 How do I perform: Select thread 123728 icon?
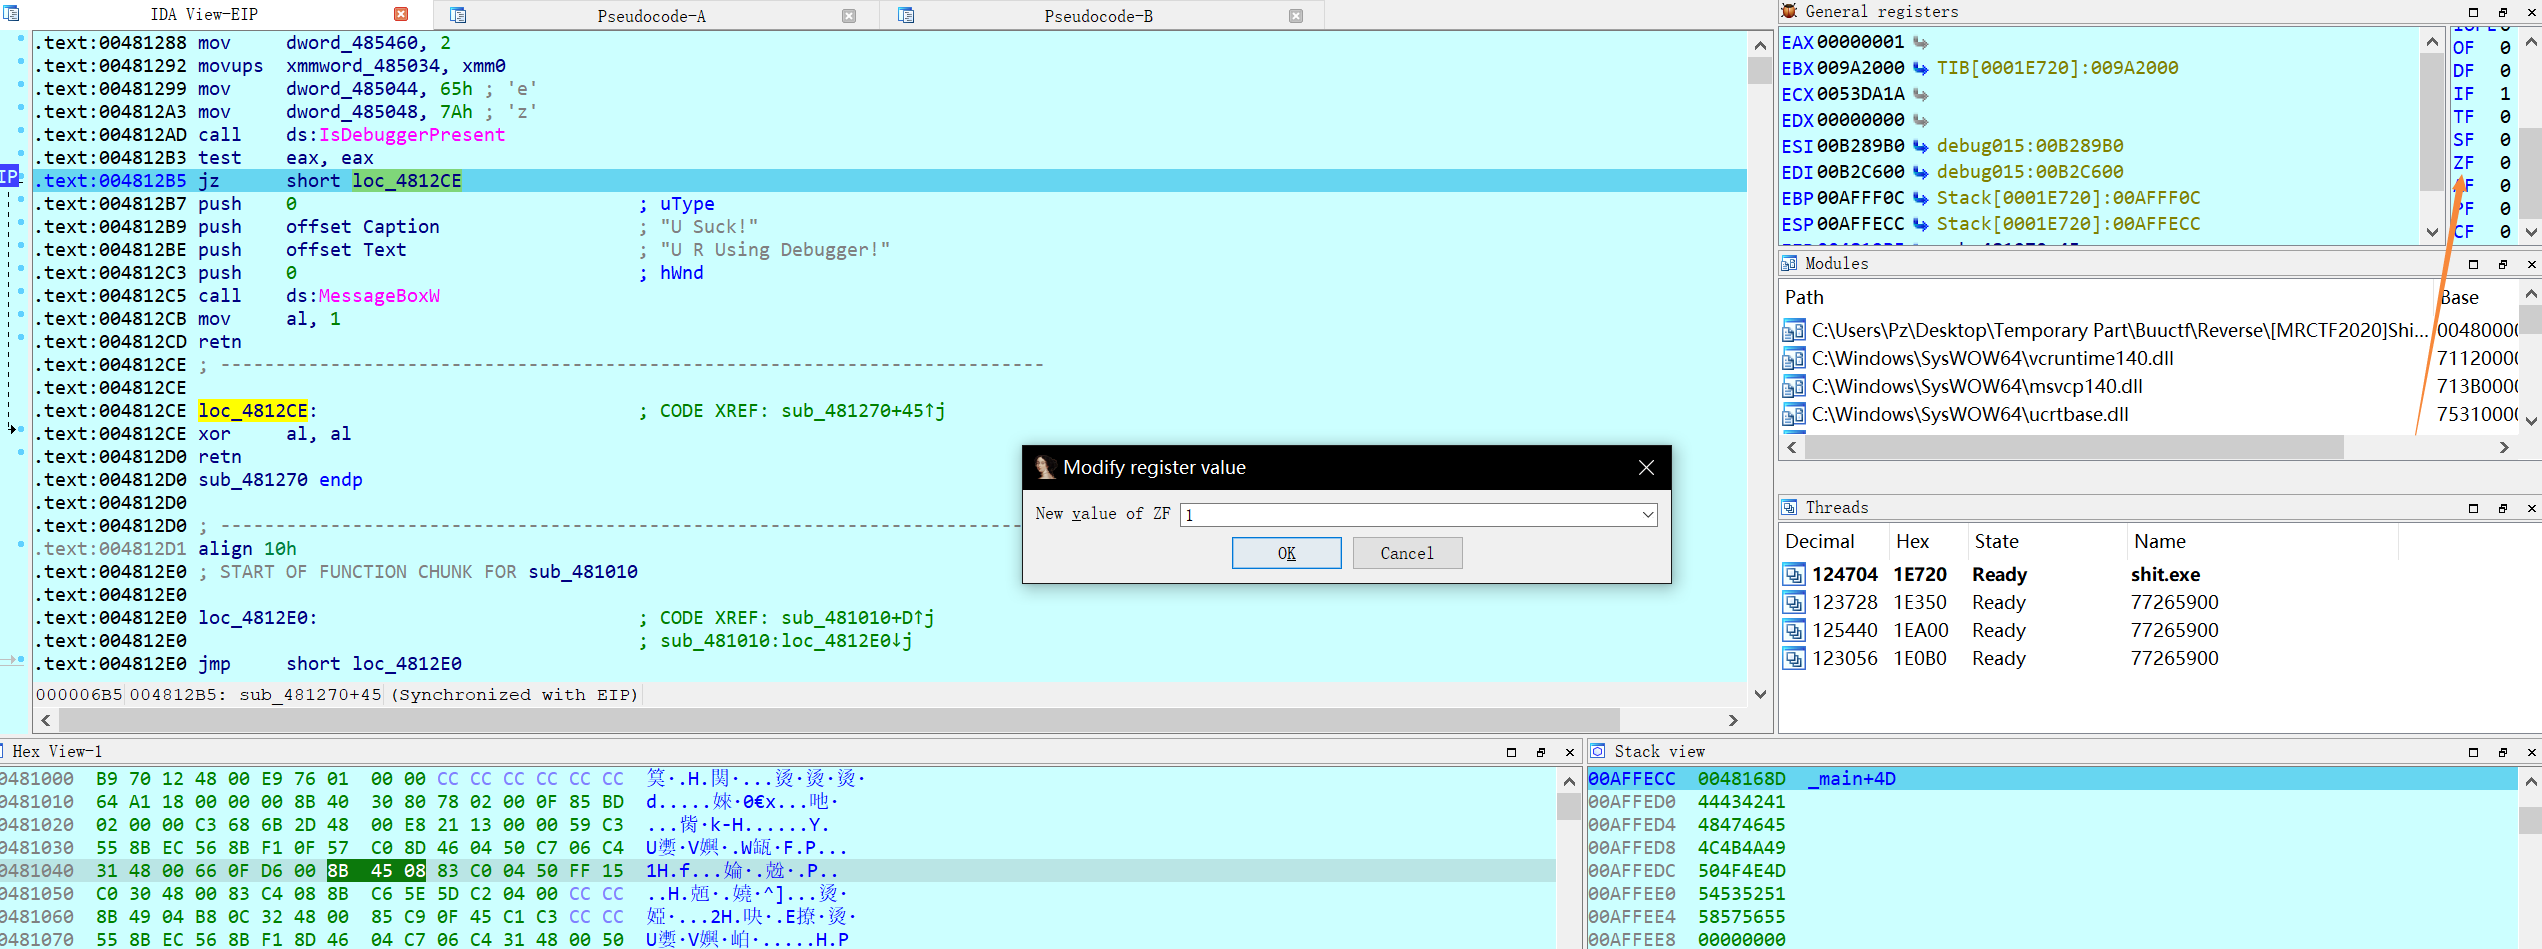point(1794,602)
